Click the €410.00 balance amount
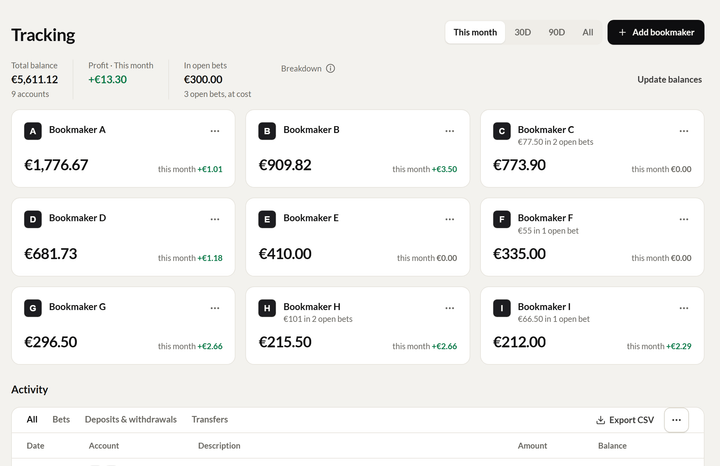Screen dimensions: 720x466 [x=285, y=253]
